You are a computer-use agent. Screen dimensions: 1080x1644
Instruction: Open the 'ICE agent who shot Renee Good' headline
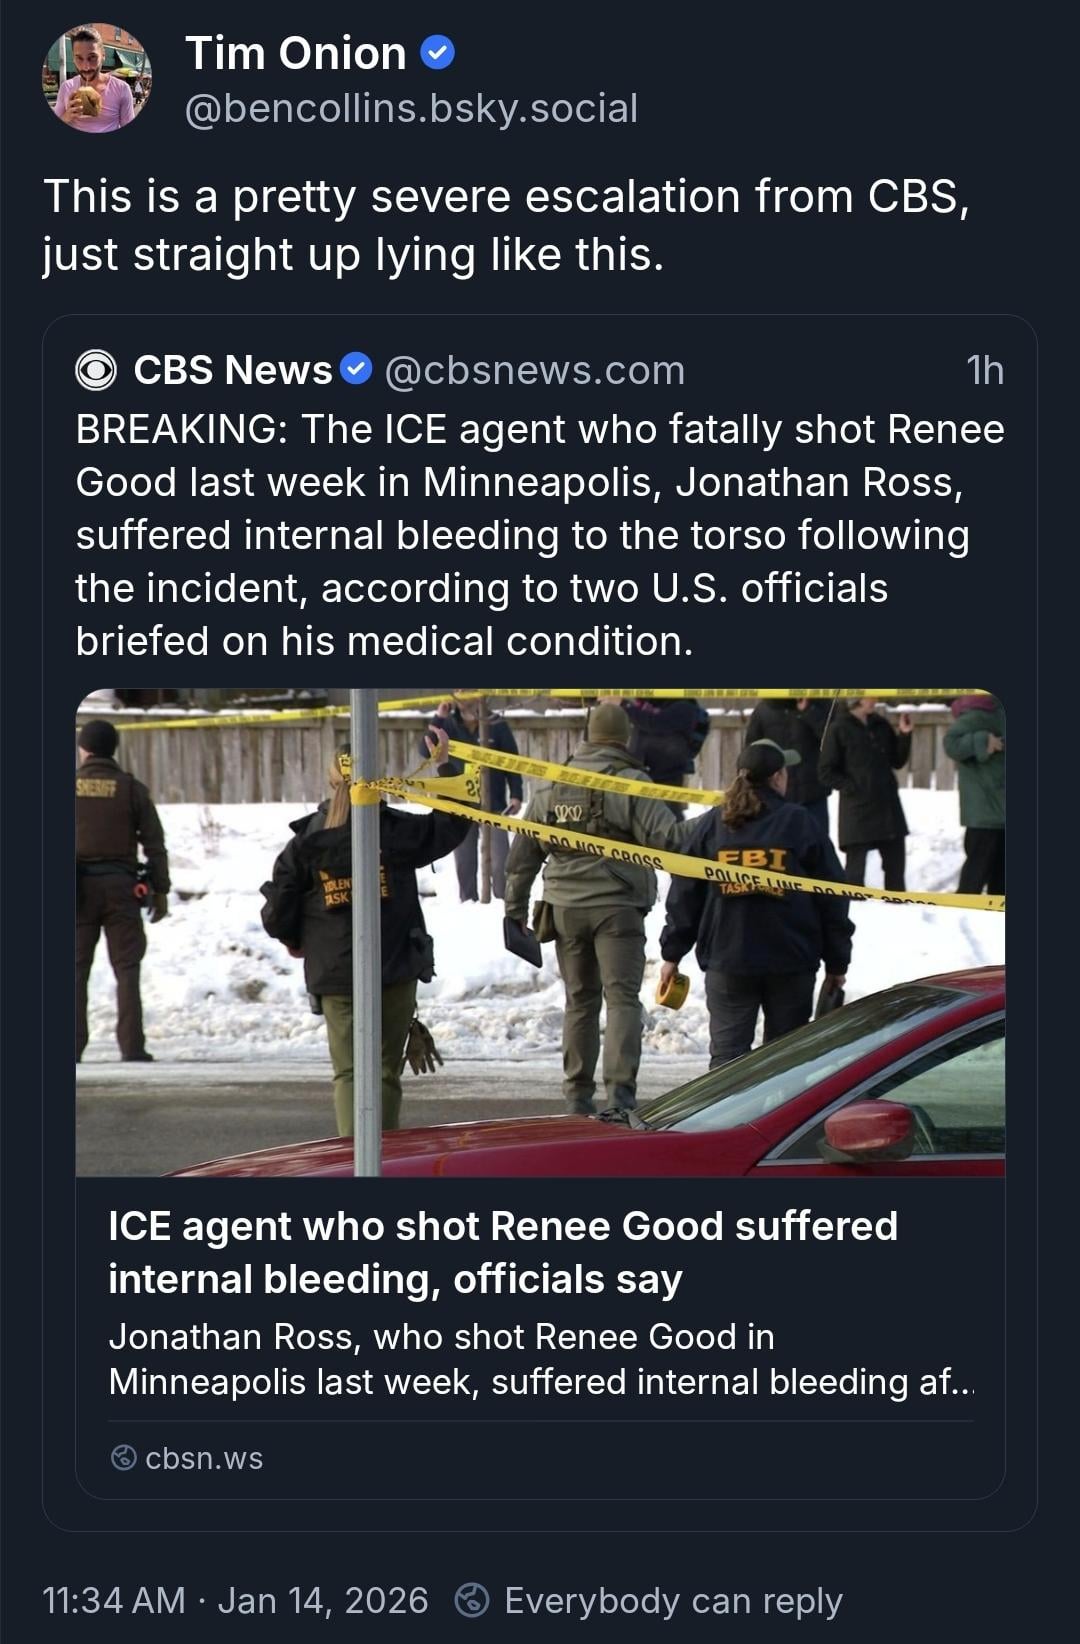click(x=503, y=1252)
